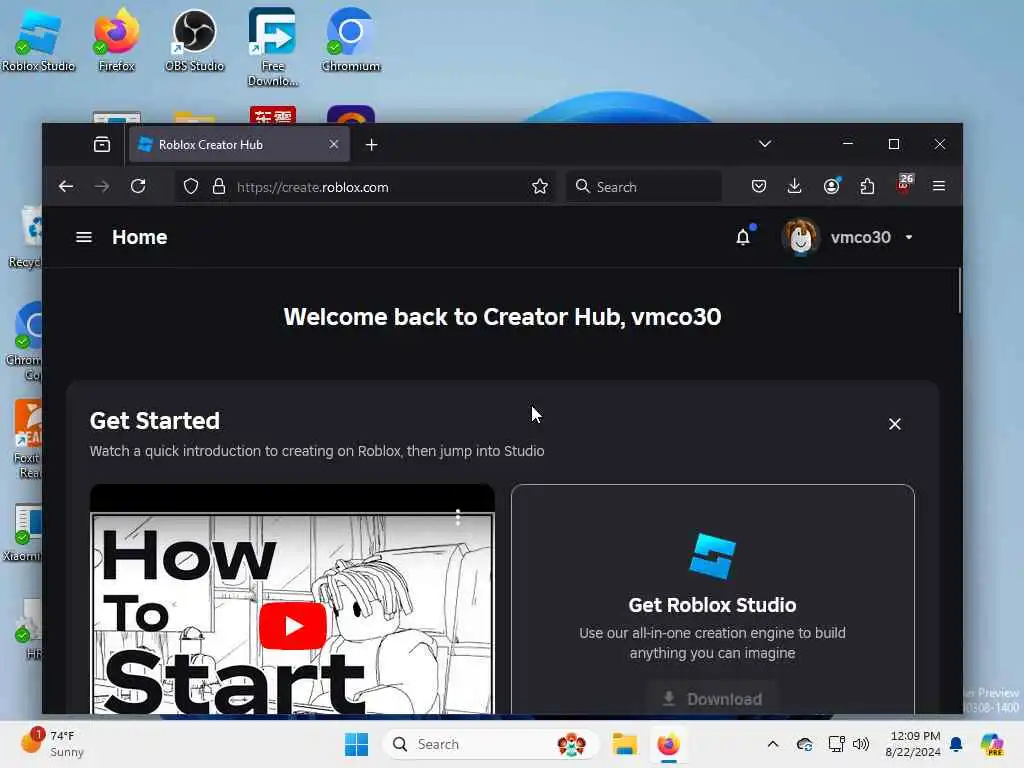Open Chromium desktop shortcut
1024x768 pixels.
[351, 40]
